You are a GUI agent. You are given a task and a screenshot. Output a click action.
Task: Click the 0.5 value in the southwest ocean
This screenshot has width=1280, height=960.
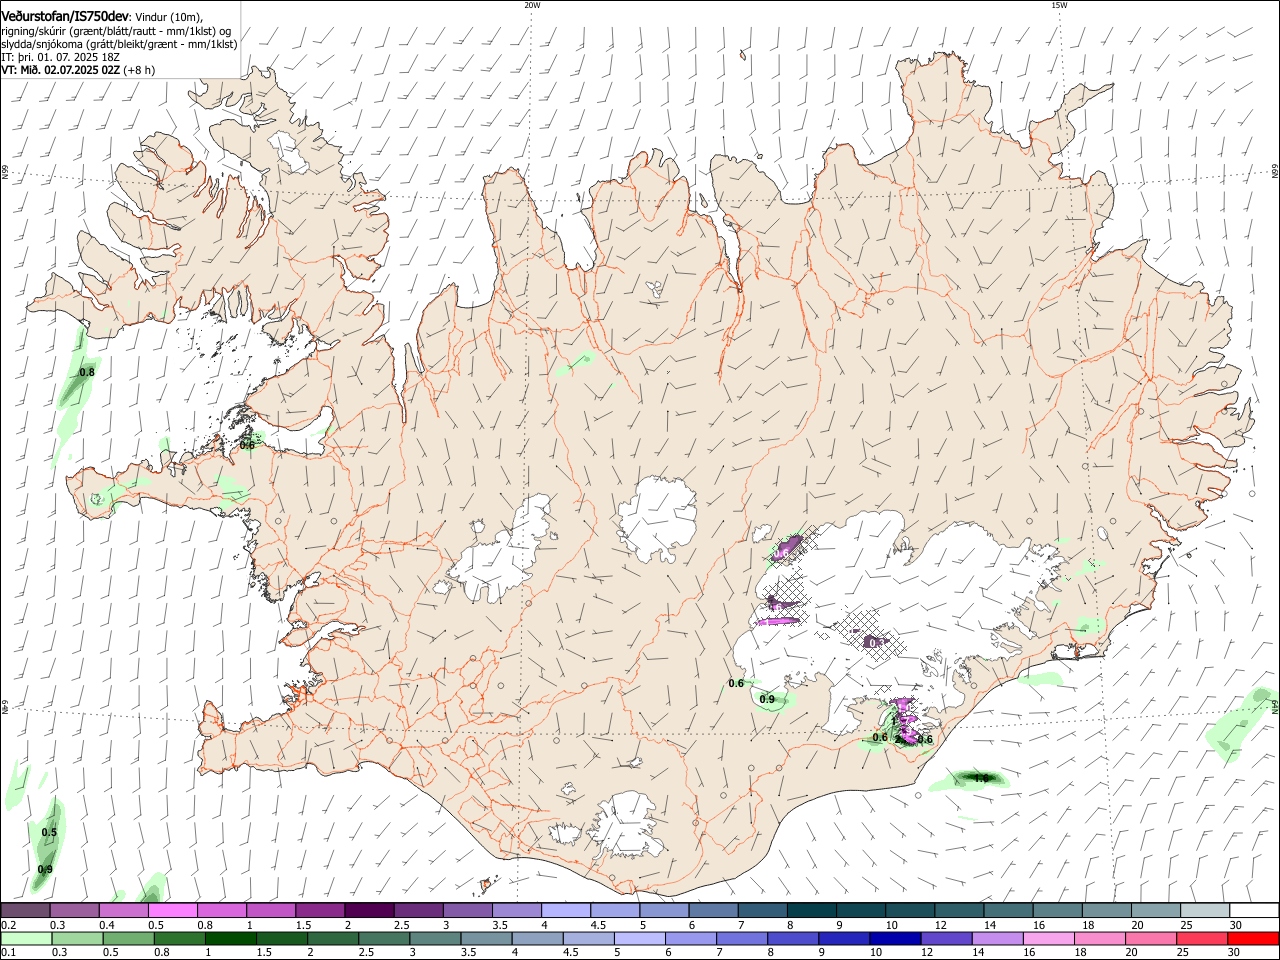click(49, 832)
